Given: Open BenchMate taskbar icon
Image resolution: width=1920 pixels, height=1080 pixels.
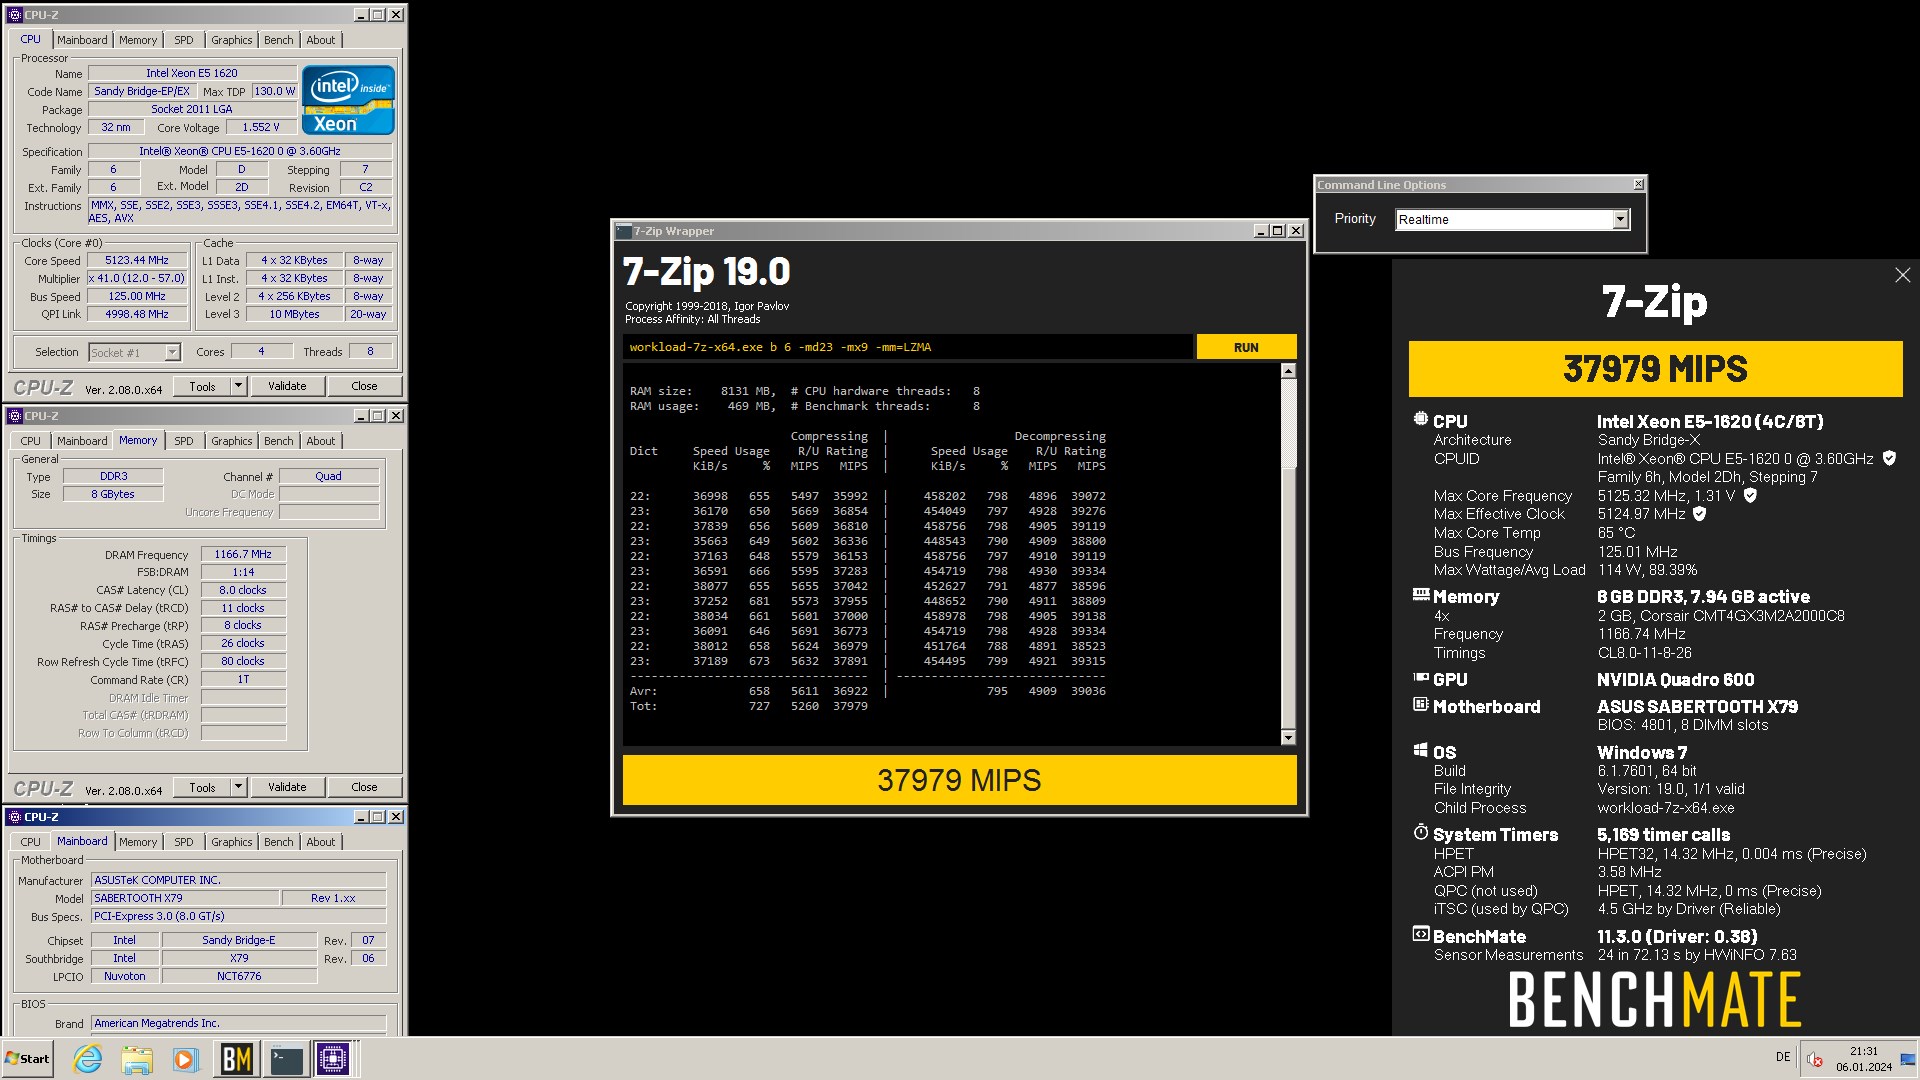Looking at the screenshot, I should pos(236,1059).
